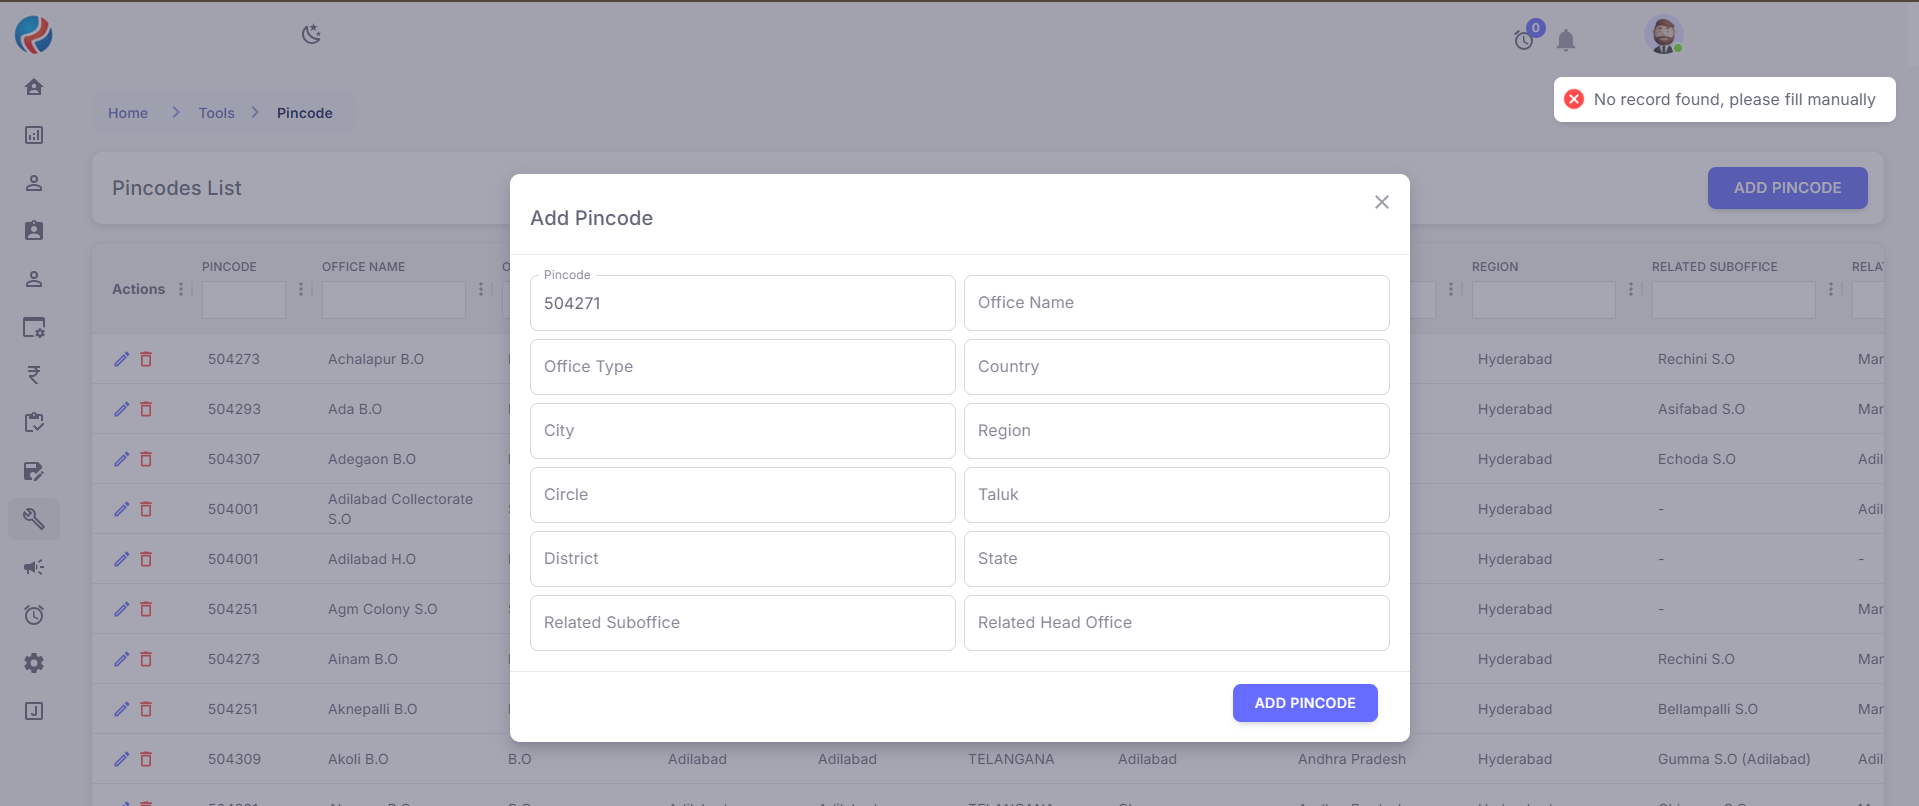Open the rupee payments sidebar icon

click(34, 375)
